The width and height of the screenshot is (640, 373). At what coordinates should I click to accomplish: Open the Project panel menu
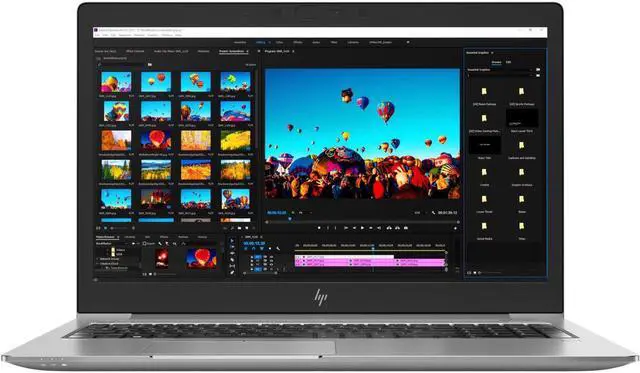pos(247,51)
